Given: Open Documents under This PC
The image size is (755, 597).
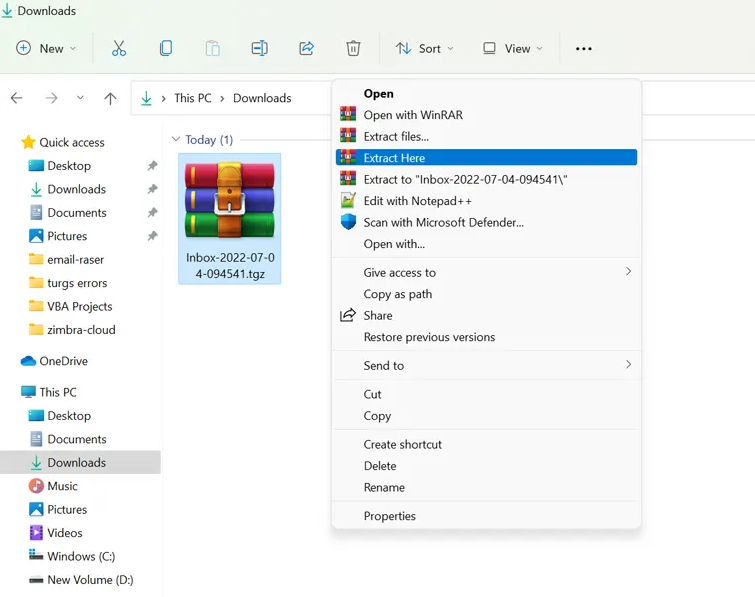Looking at the screenshot, I should click(67, 439).
